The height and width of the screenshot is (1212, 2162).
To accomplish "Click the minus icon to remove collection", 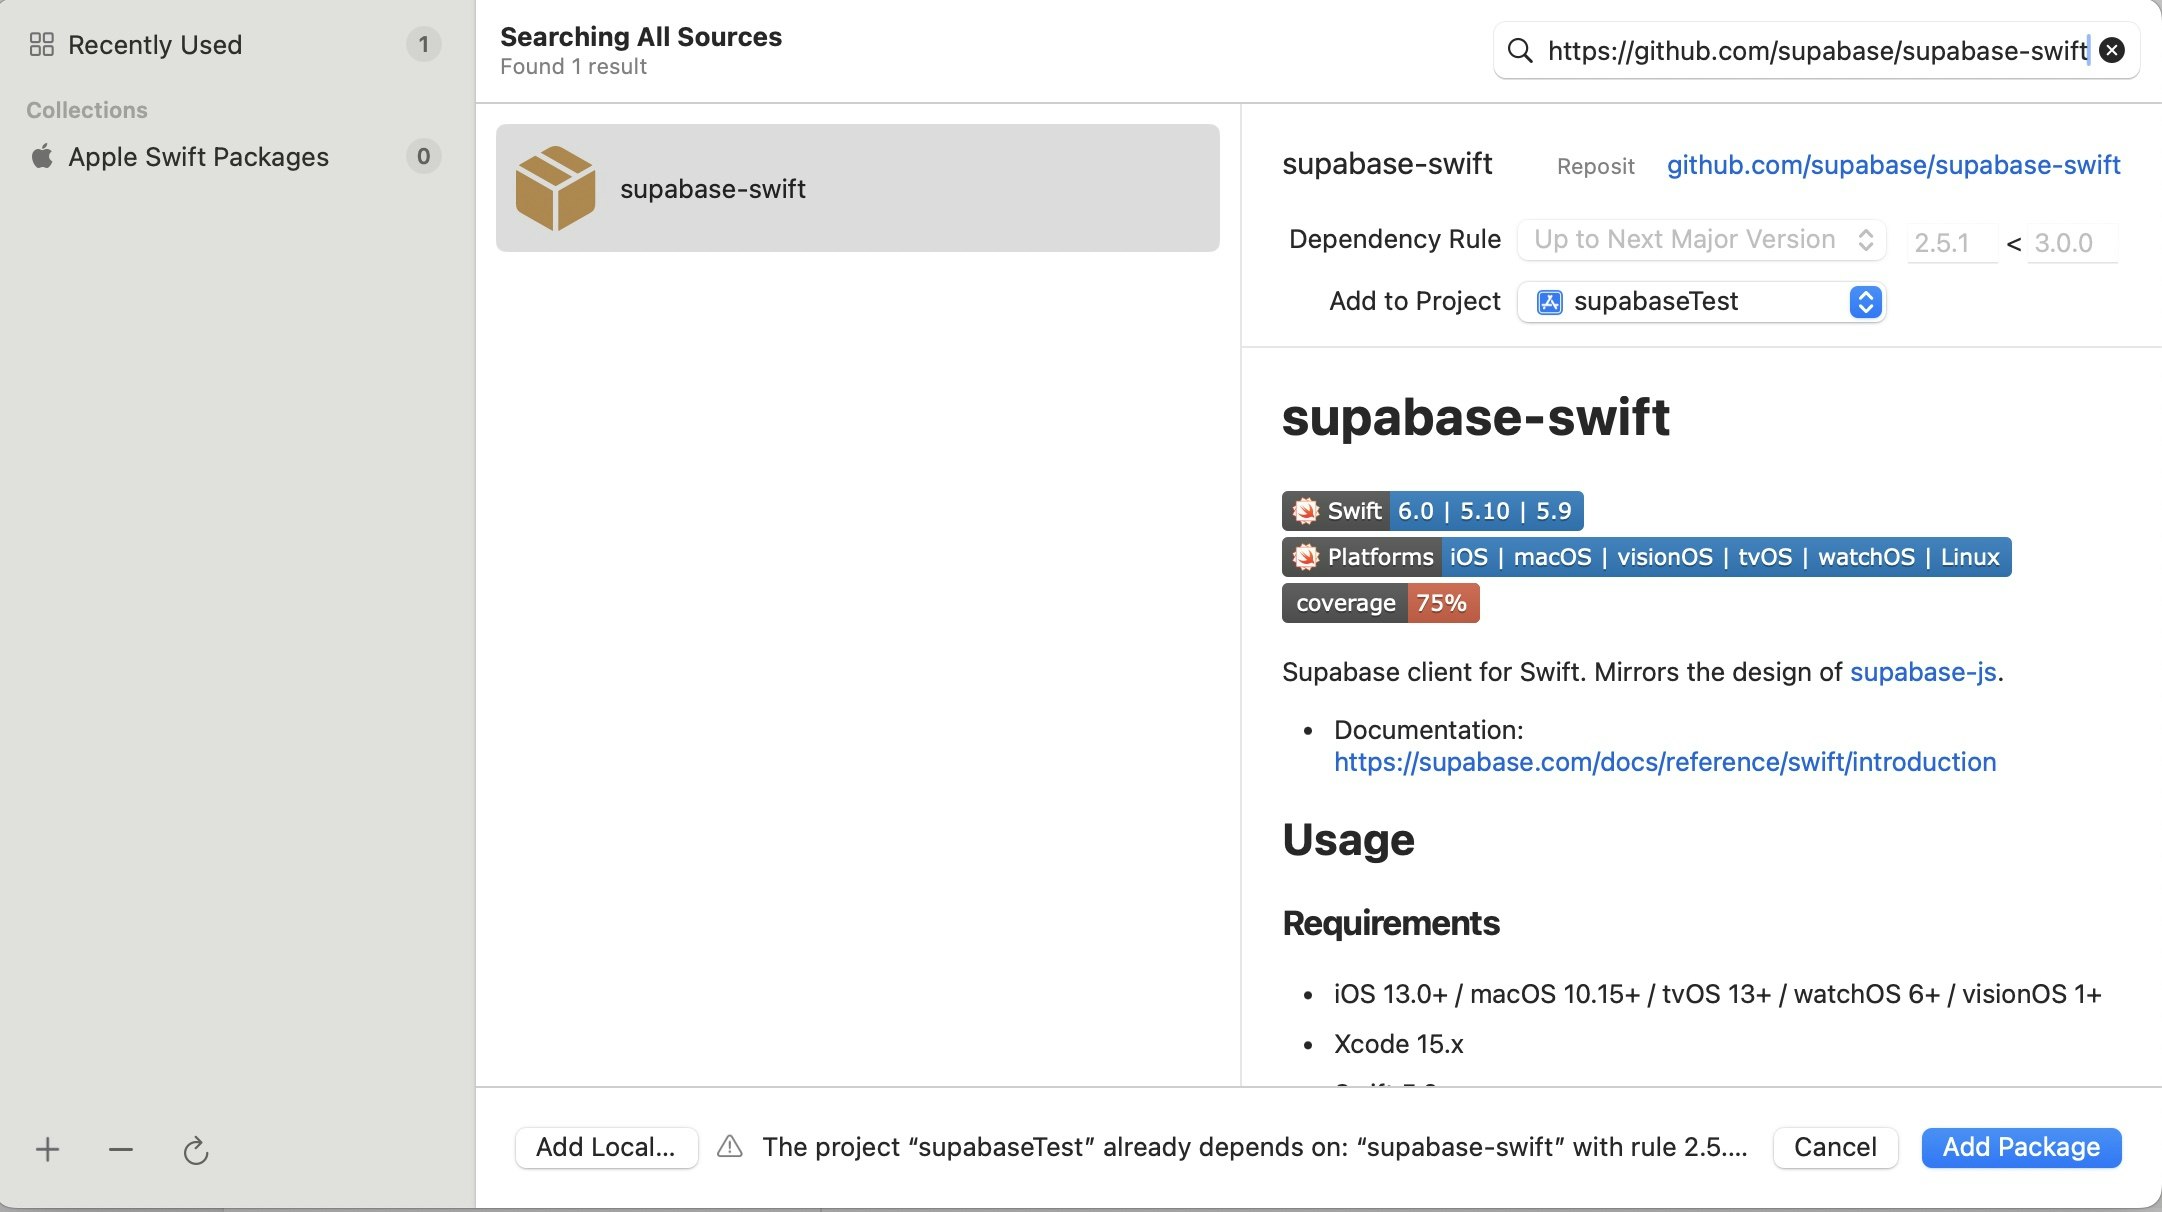I will click(121, 1150).
